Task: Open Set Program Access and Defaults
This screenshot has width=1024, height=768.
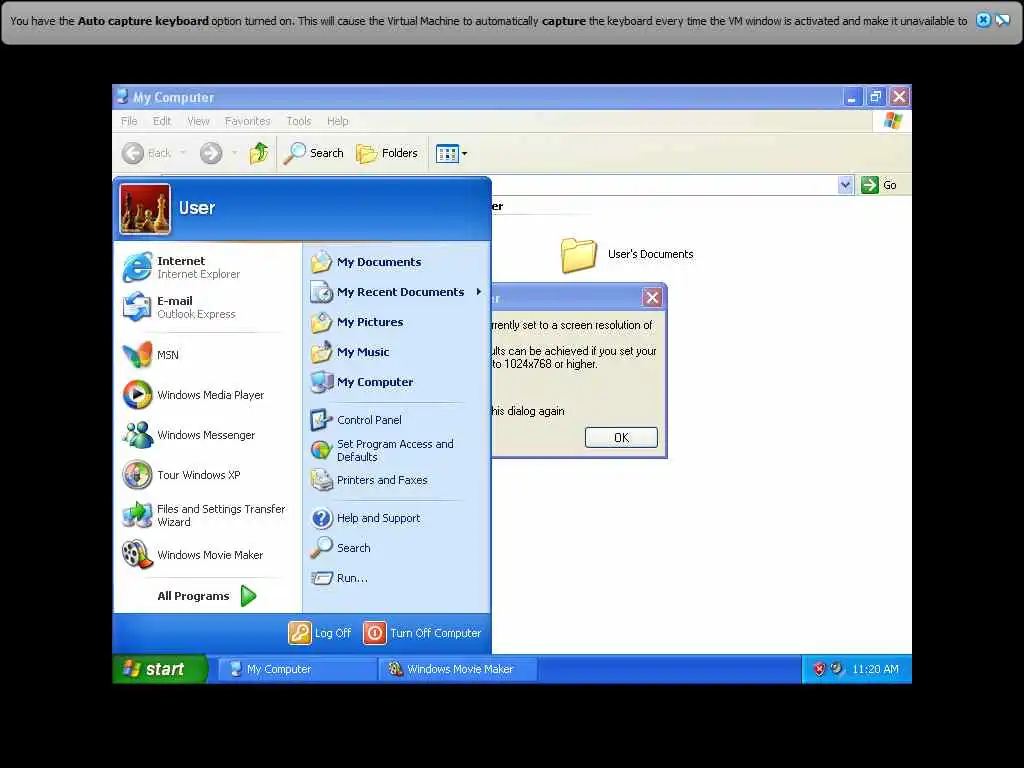Action: pyautogui.click(x=397, y=450)
